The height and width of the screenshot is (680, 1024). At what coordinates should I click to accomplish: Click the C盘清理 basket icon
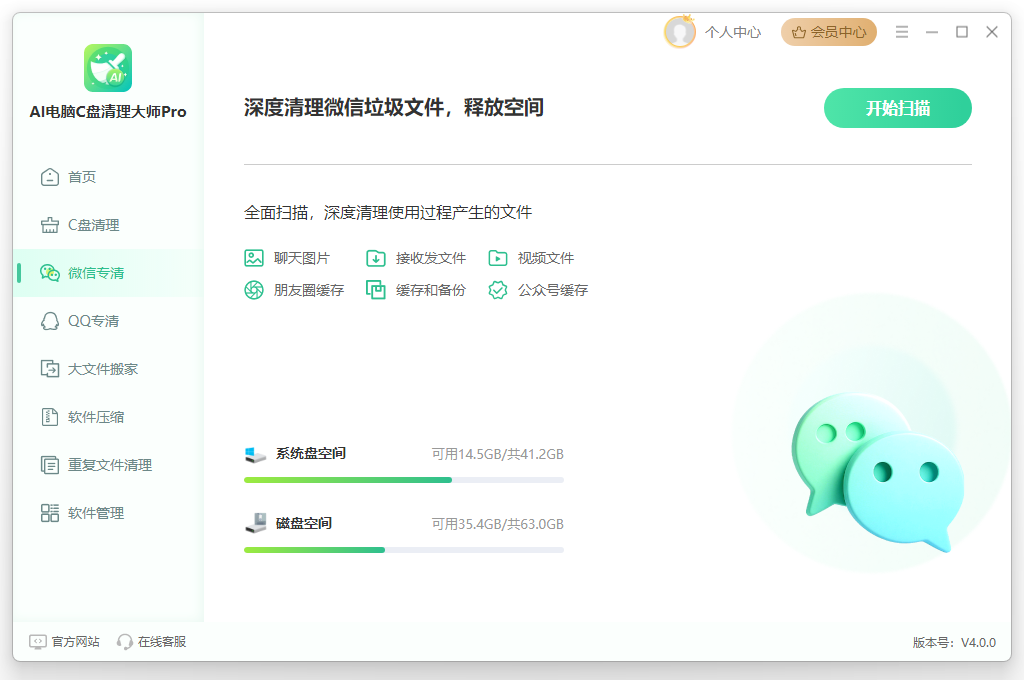pyautogui.click(x=50, y=225)
